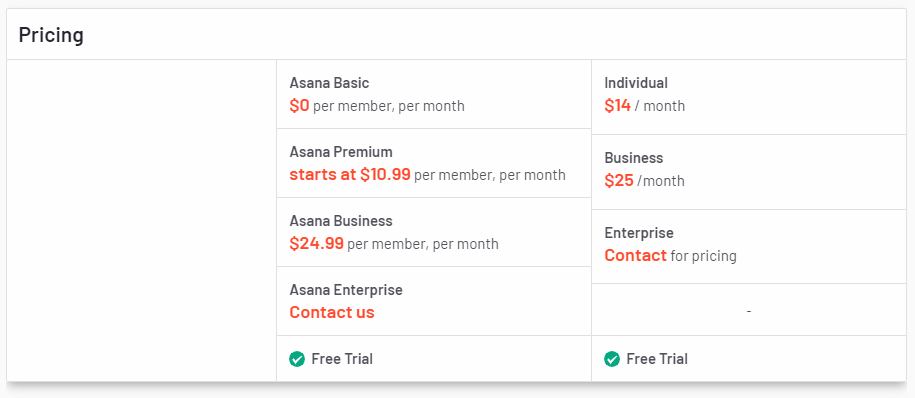Image resolution: width=915 pixels, height=398 pixels.
Task: Click the starts at $10.99 price text
Action: pos(350,174)
